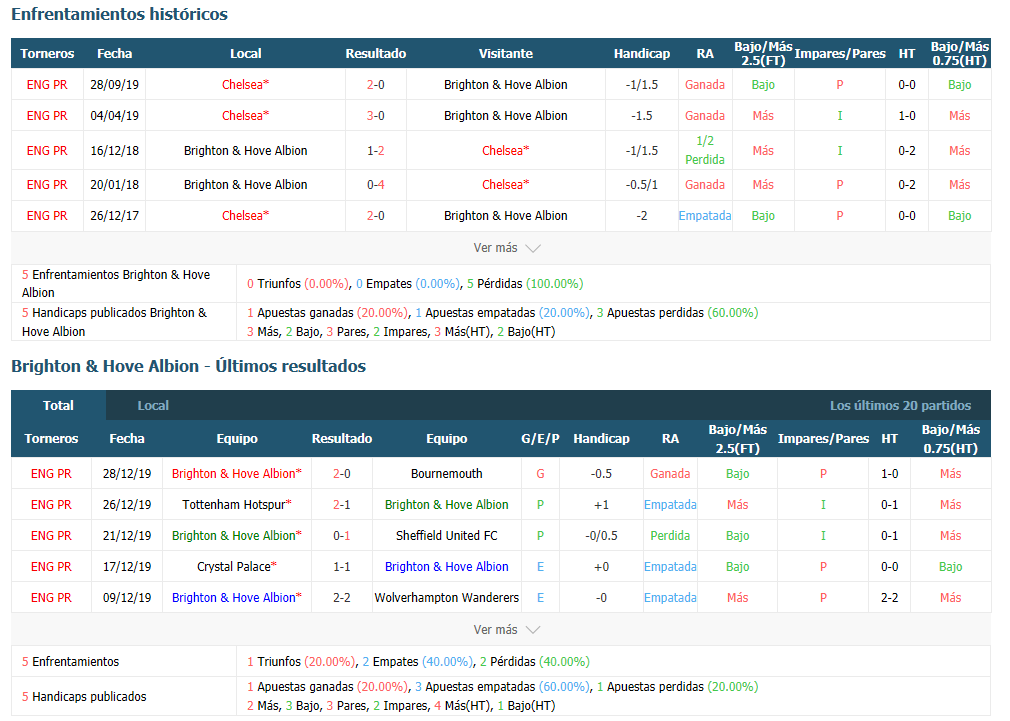Select '3 Apuestas empatadas (60.00%)' statistic

coord(502,687)
